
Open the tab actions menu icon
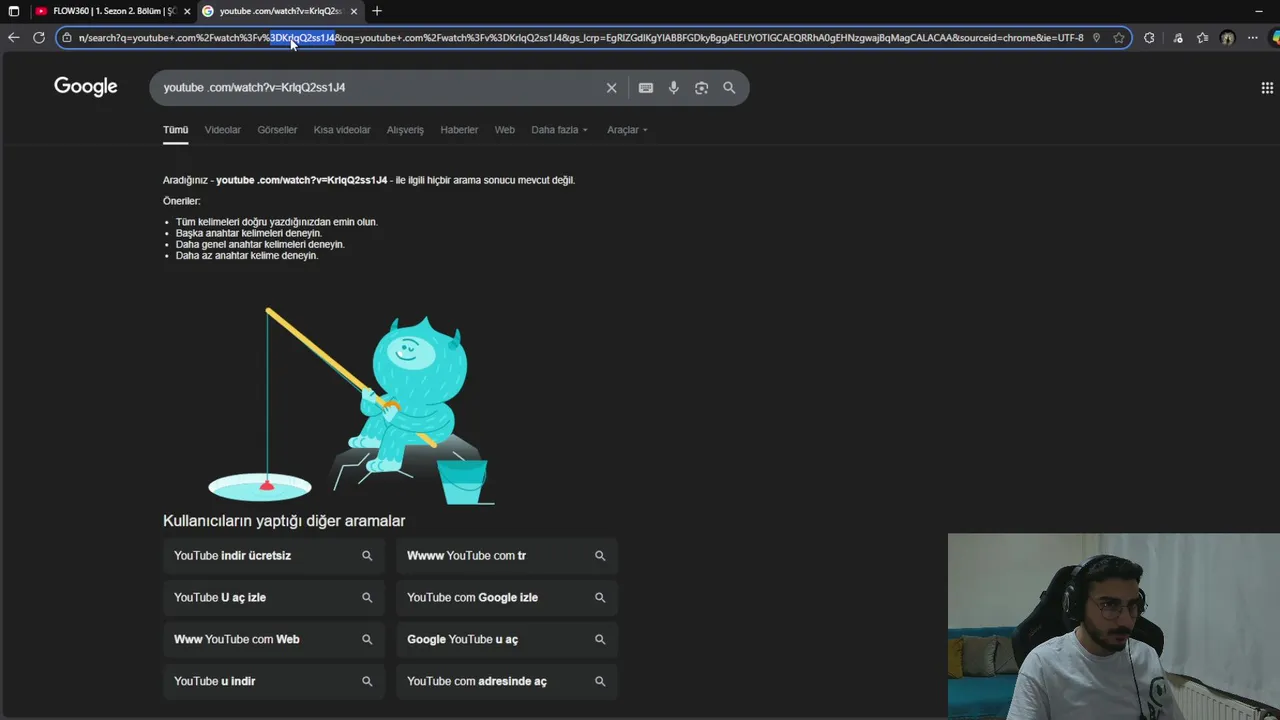click(x=14, y=11)
